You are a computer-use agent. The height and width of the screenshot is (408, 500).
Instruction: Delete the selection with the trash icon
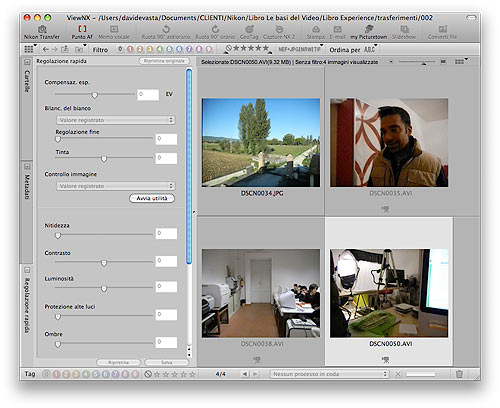[x=459, y=374]
